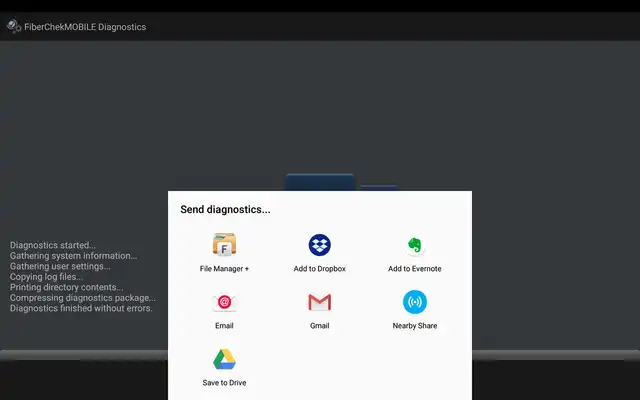Click the 'File Manager +' label

coord(224,269)
